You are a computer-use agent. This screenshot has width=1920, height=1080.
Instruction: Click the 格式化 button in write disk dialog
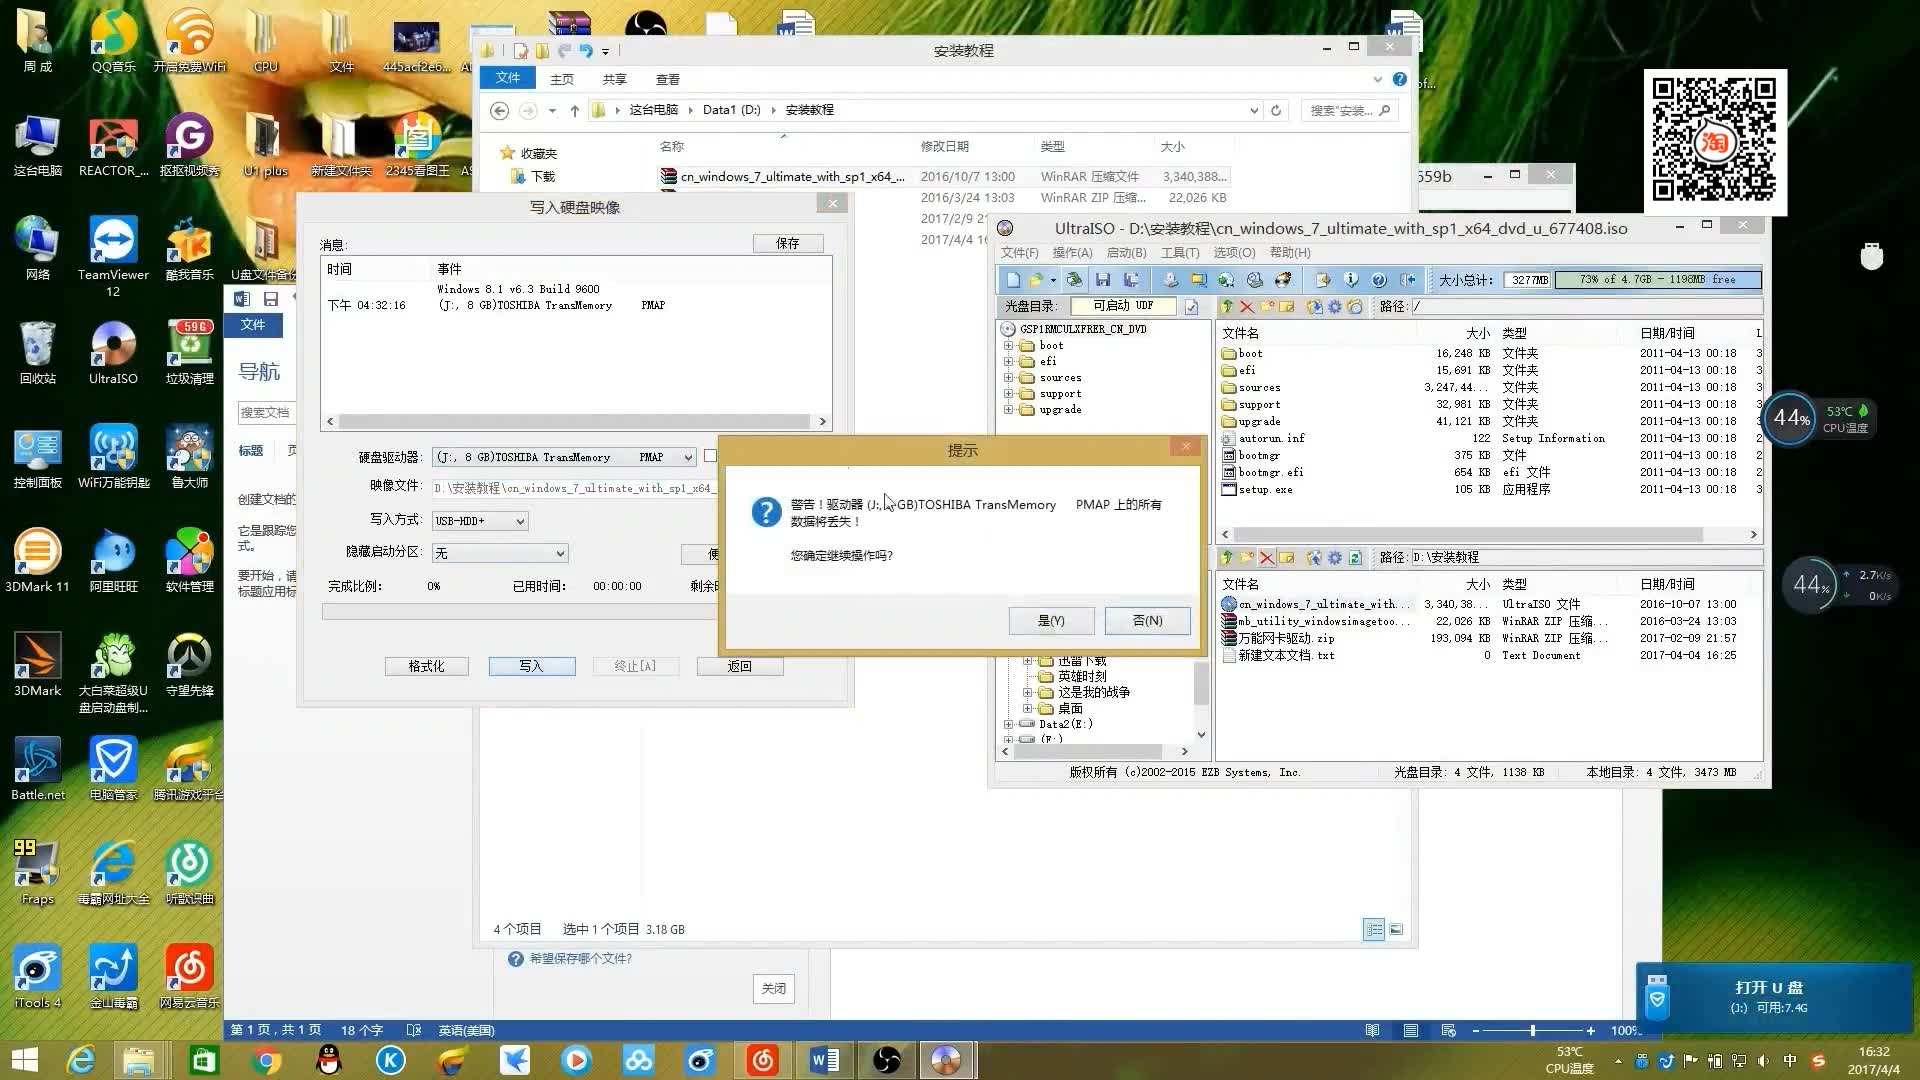coord(426,666)
